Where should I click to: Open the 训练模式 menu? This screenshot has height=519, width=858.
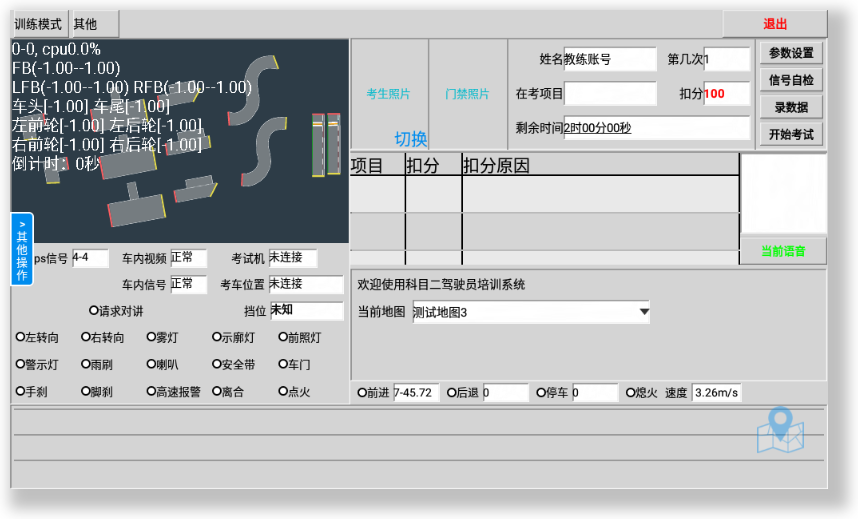tap(39, 24)
